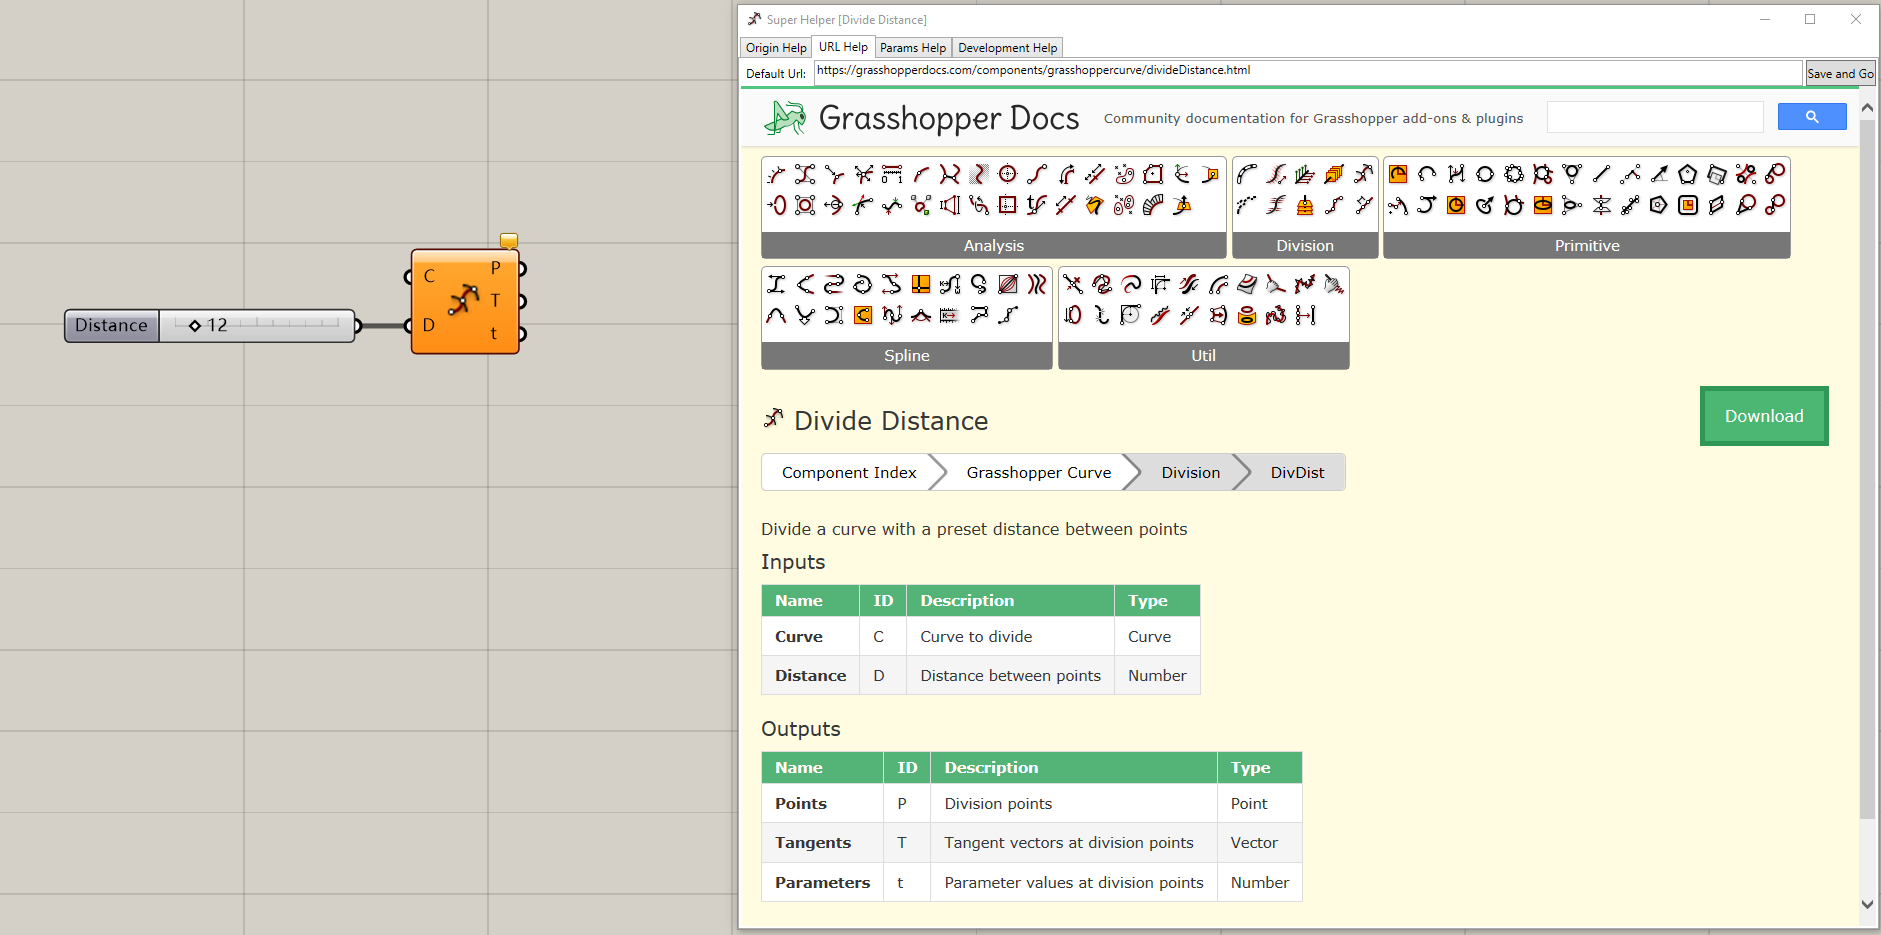Open the orange grid square icon in Spline panel

tap(921, 285)
